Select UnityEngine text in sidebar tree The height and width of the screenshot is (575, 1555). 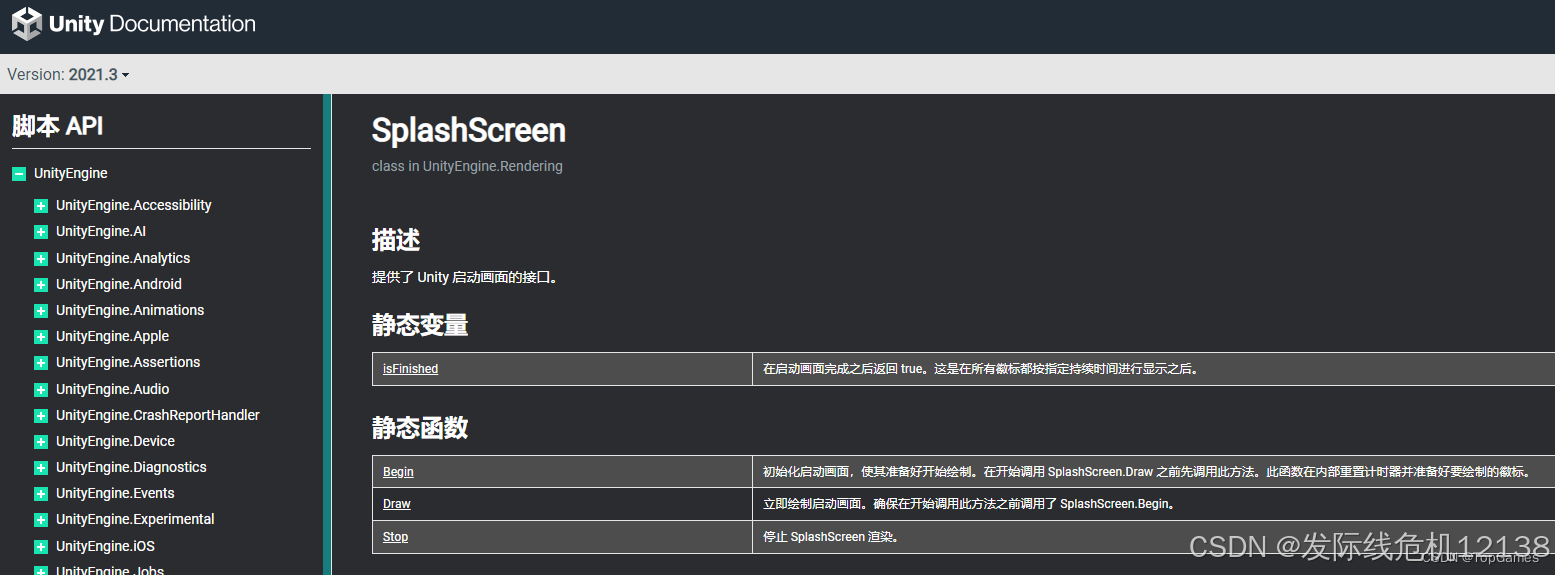coord(71,173)
